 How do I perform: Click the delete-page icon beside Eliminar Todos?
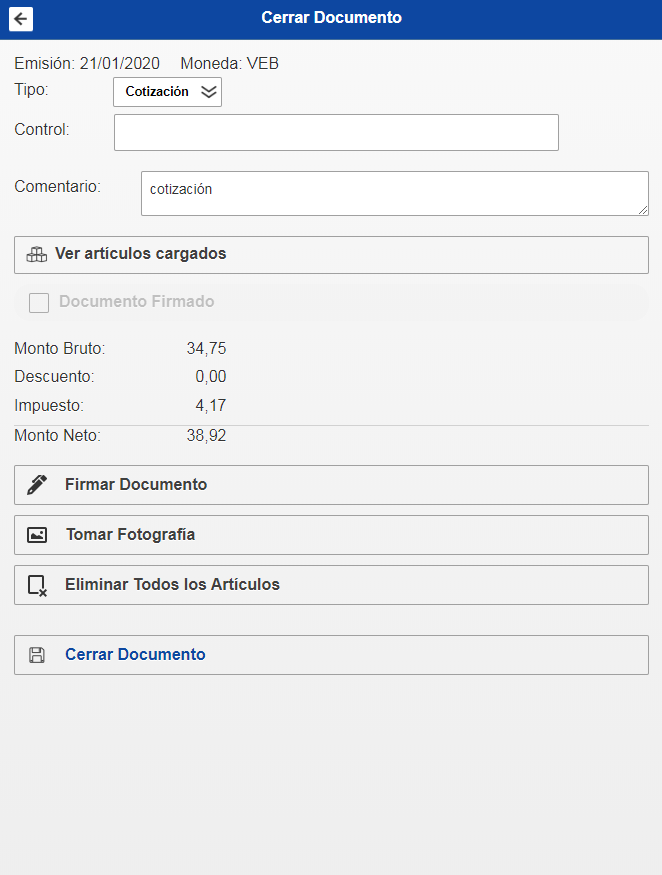37,585
